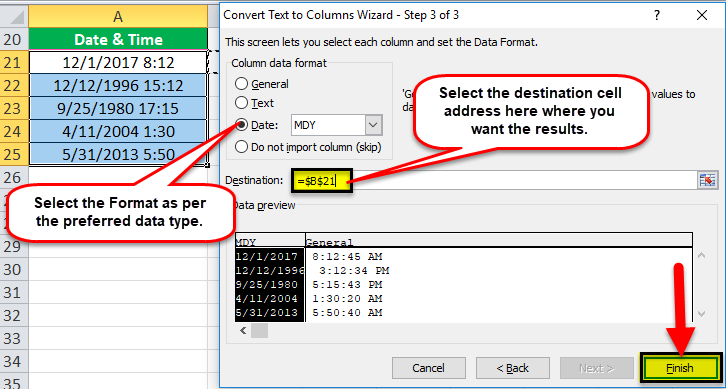Click preview value 5:50:40 AM
Screen dimensions: 726x389
tap(347, 313)
